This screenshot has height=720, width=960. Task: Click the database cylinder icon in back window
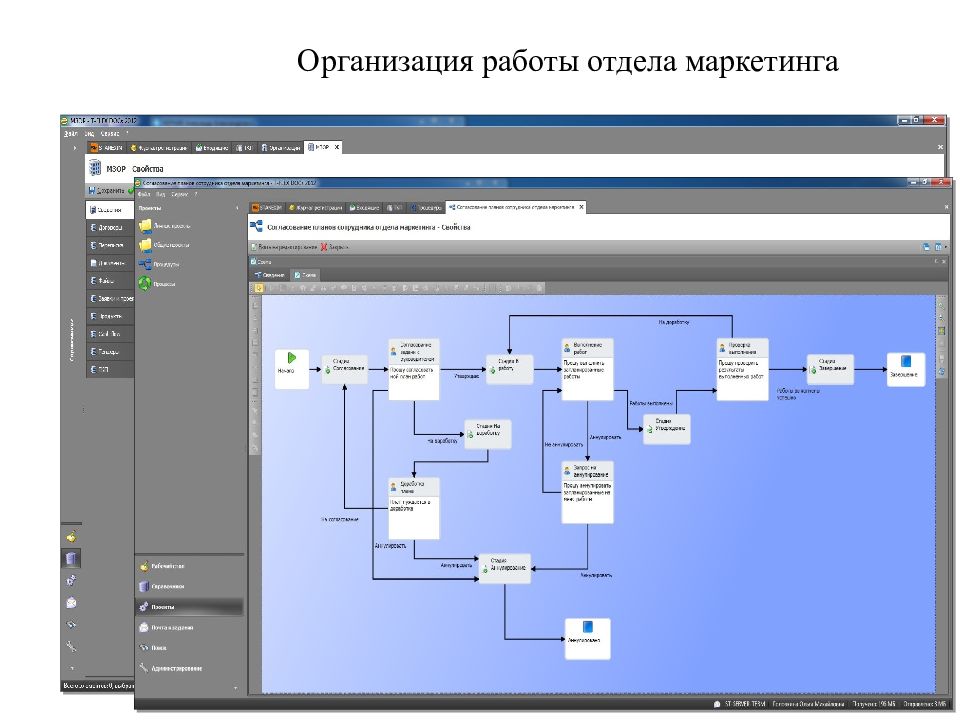(x=72, y=558)
